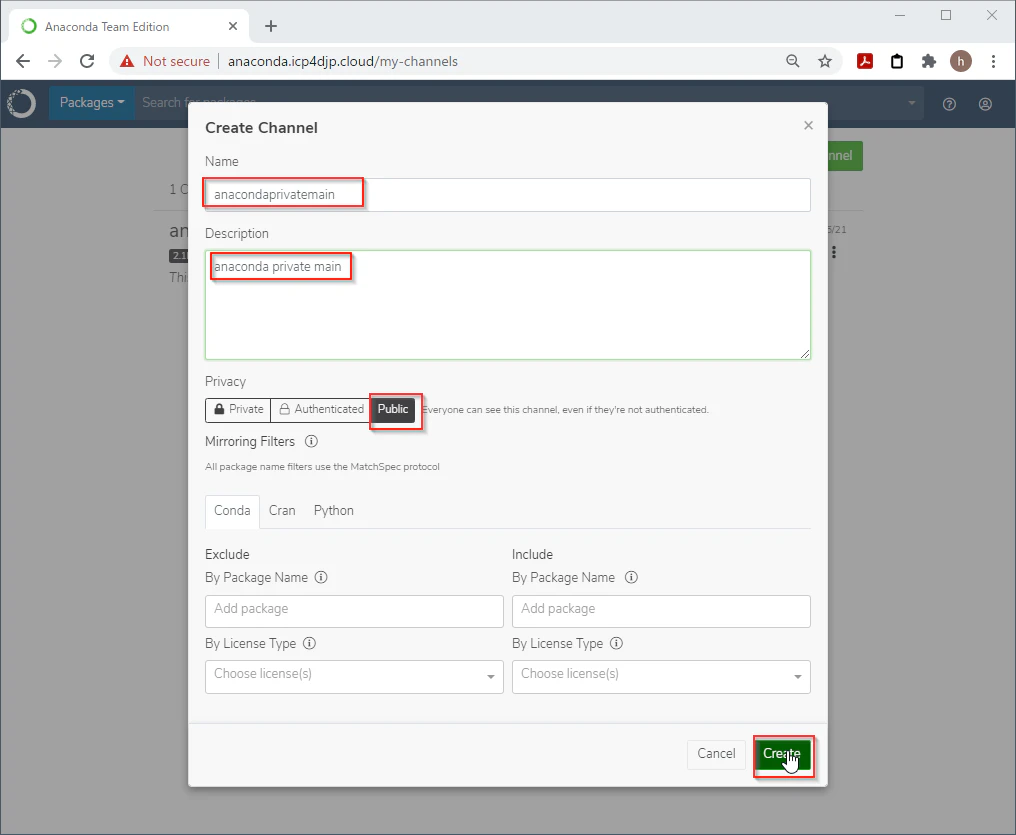This screenshot has width=1016, height=835.
Task: Click Exclude Add package field
Action: tap(354, 611)
